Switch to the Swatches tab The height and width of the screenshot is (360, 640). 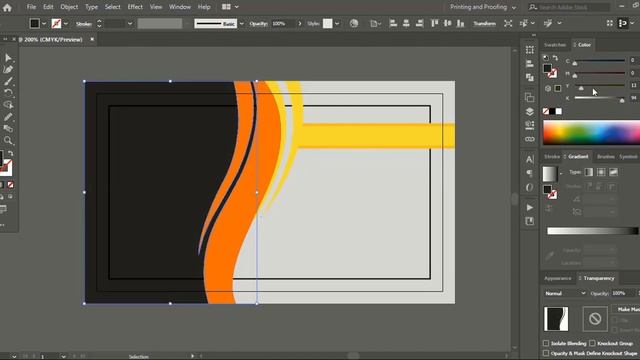[555, 45]
